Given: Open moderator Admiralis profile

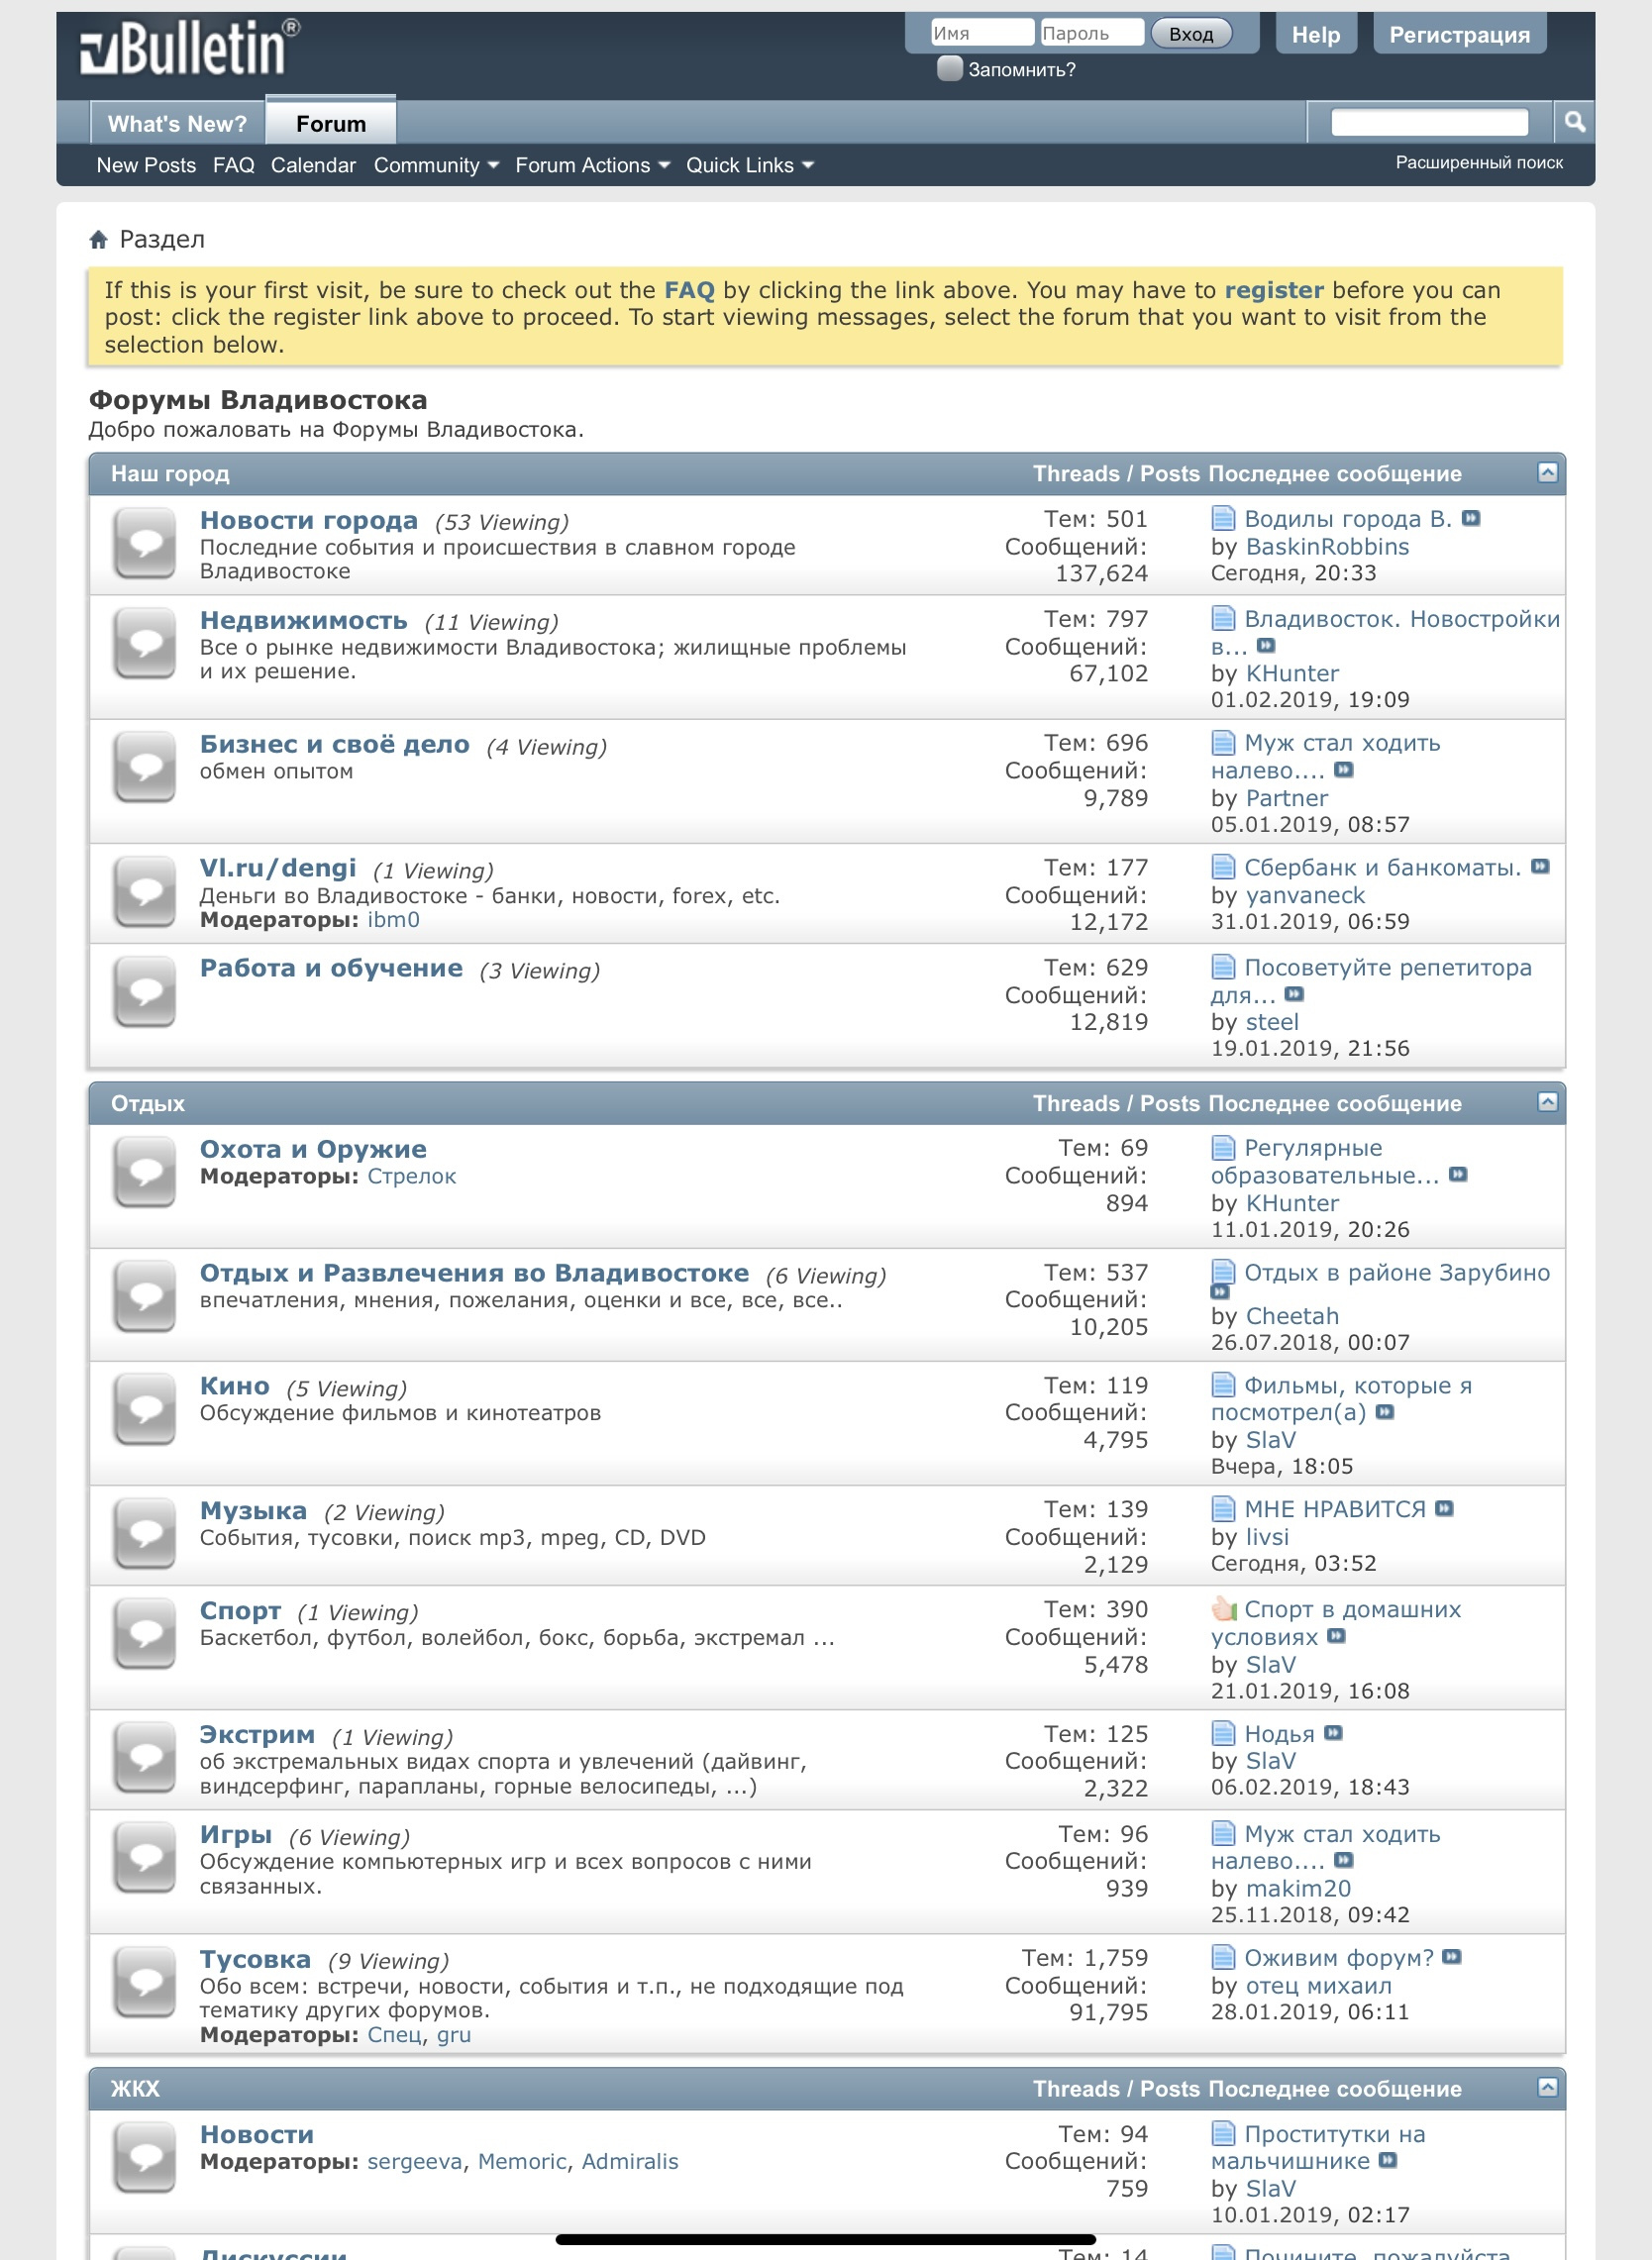Looking at the screenshot, I should pos(630,2162).
